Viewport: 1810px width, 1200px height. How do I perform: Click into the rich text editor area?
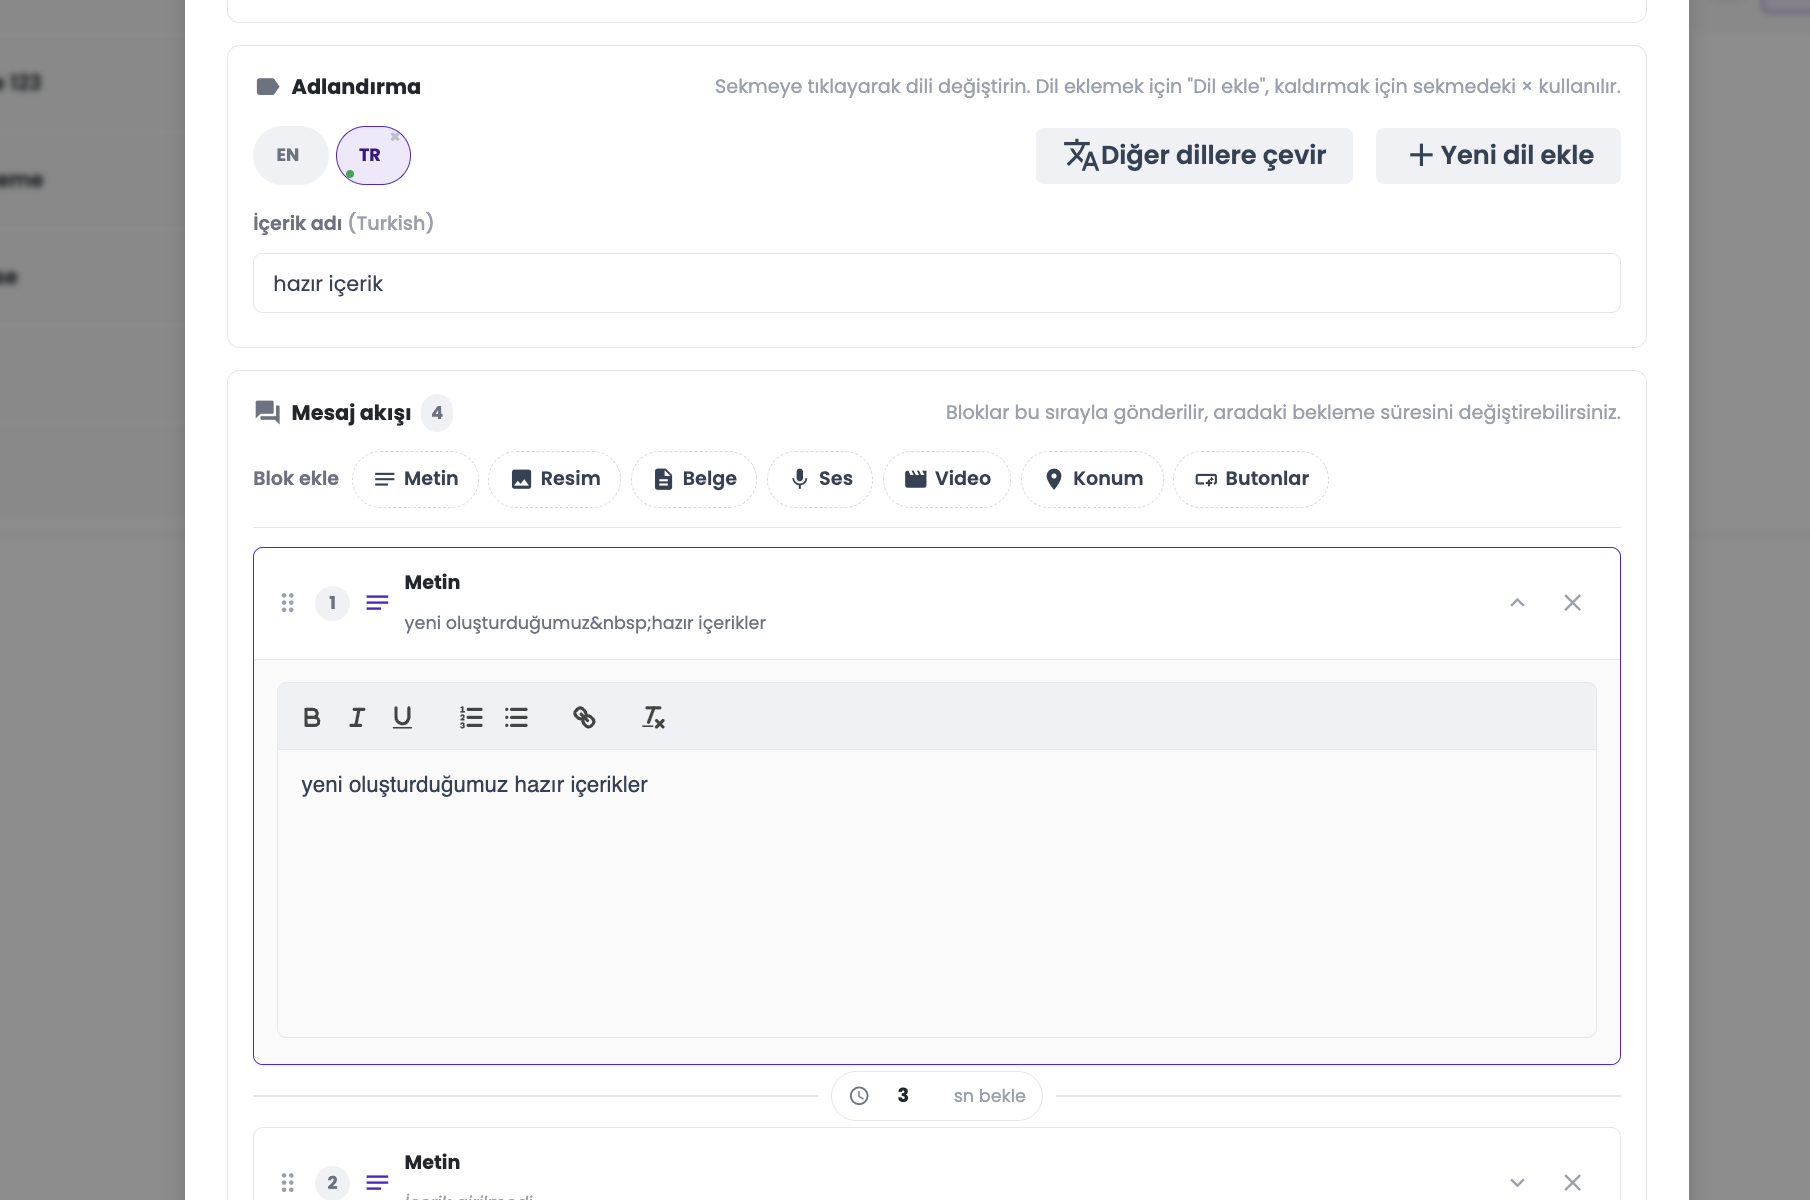[936, 893]
